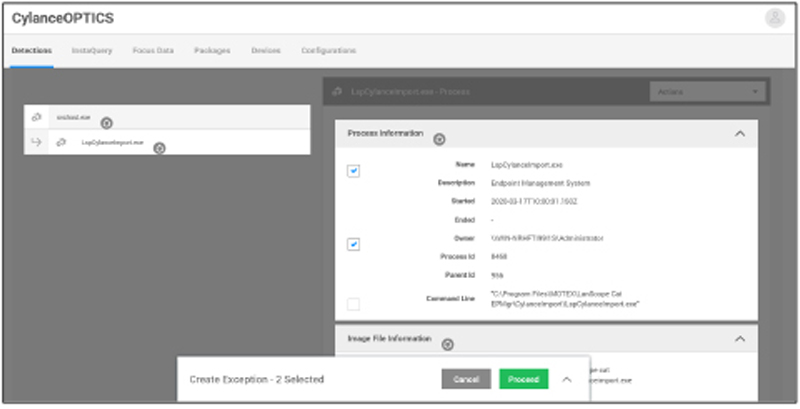
Task: Click the Command Line path text
Action: coord(565,299)
